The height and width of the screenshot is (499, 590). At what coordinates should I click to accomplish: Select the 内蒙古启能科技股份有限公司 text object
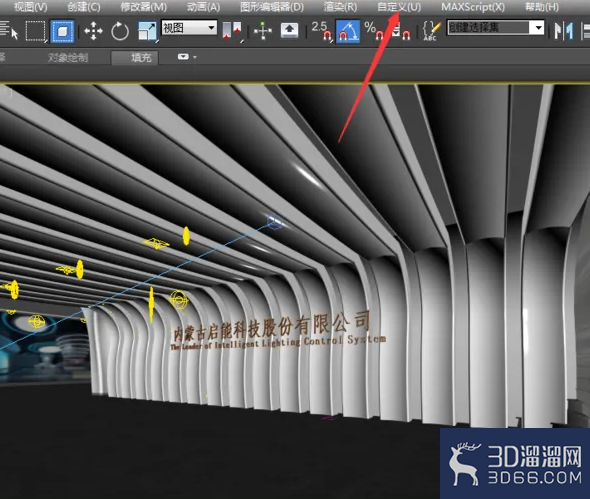tap(271, 327)
